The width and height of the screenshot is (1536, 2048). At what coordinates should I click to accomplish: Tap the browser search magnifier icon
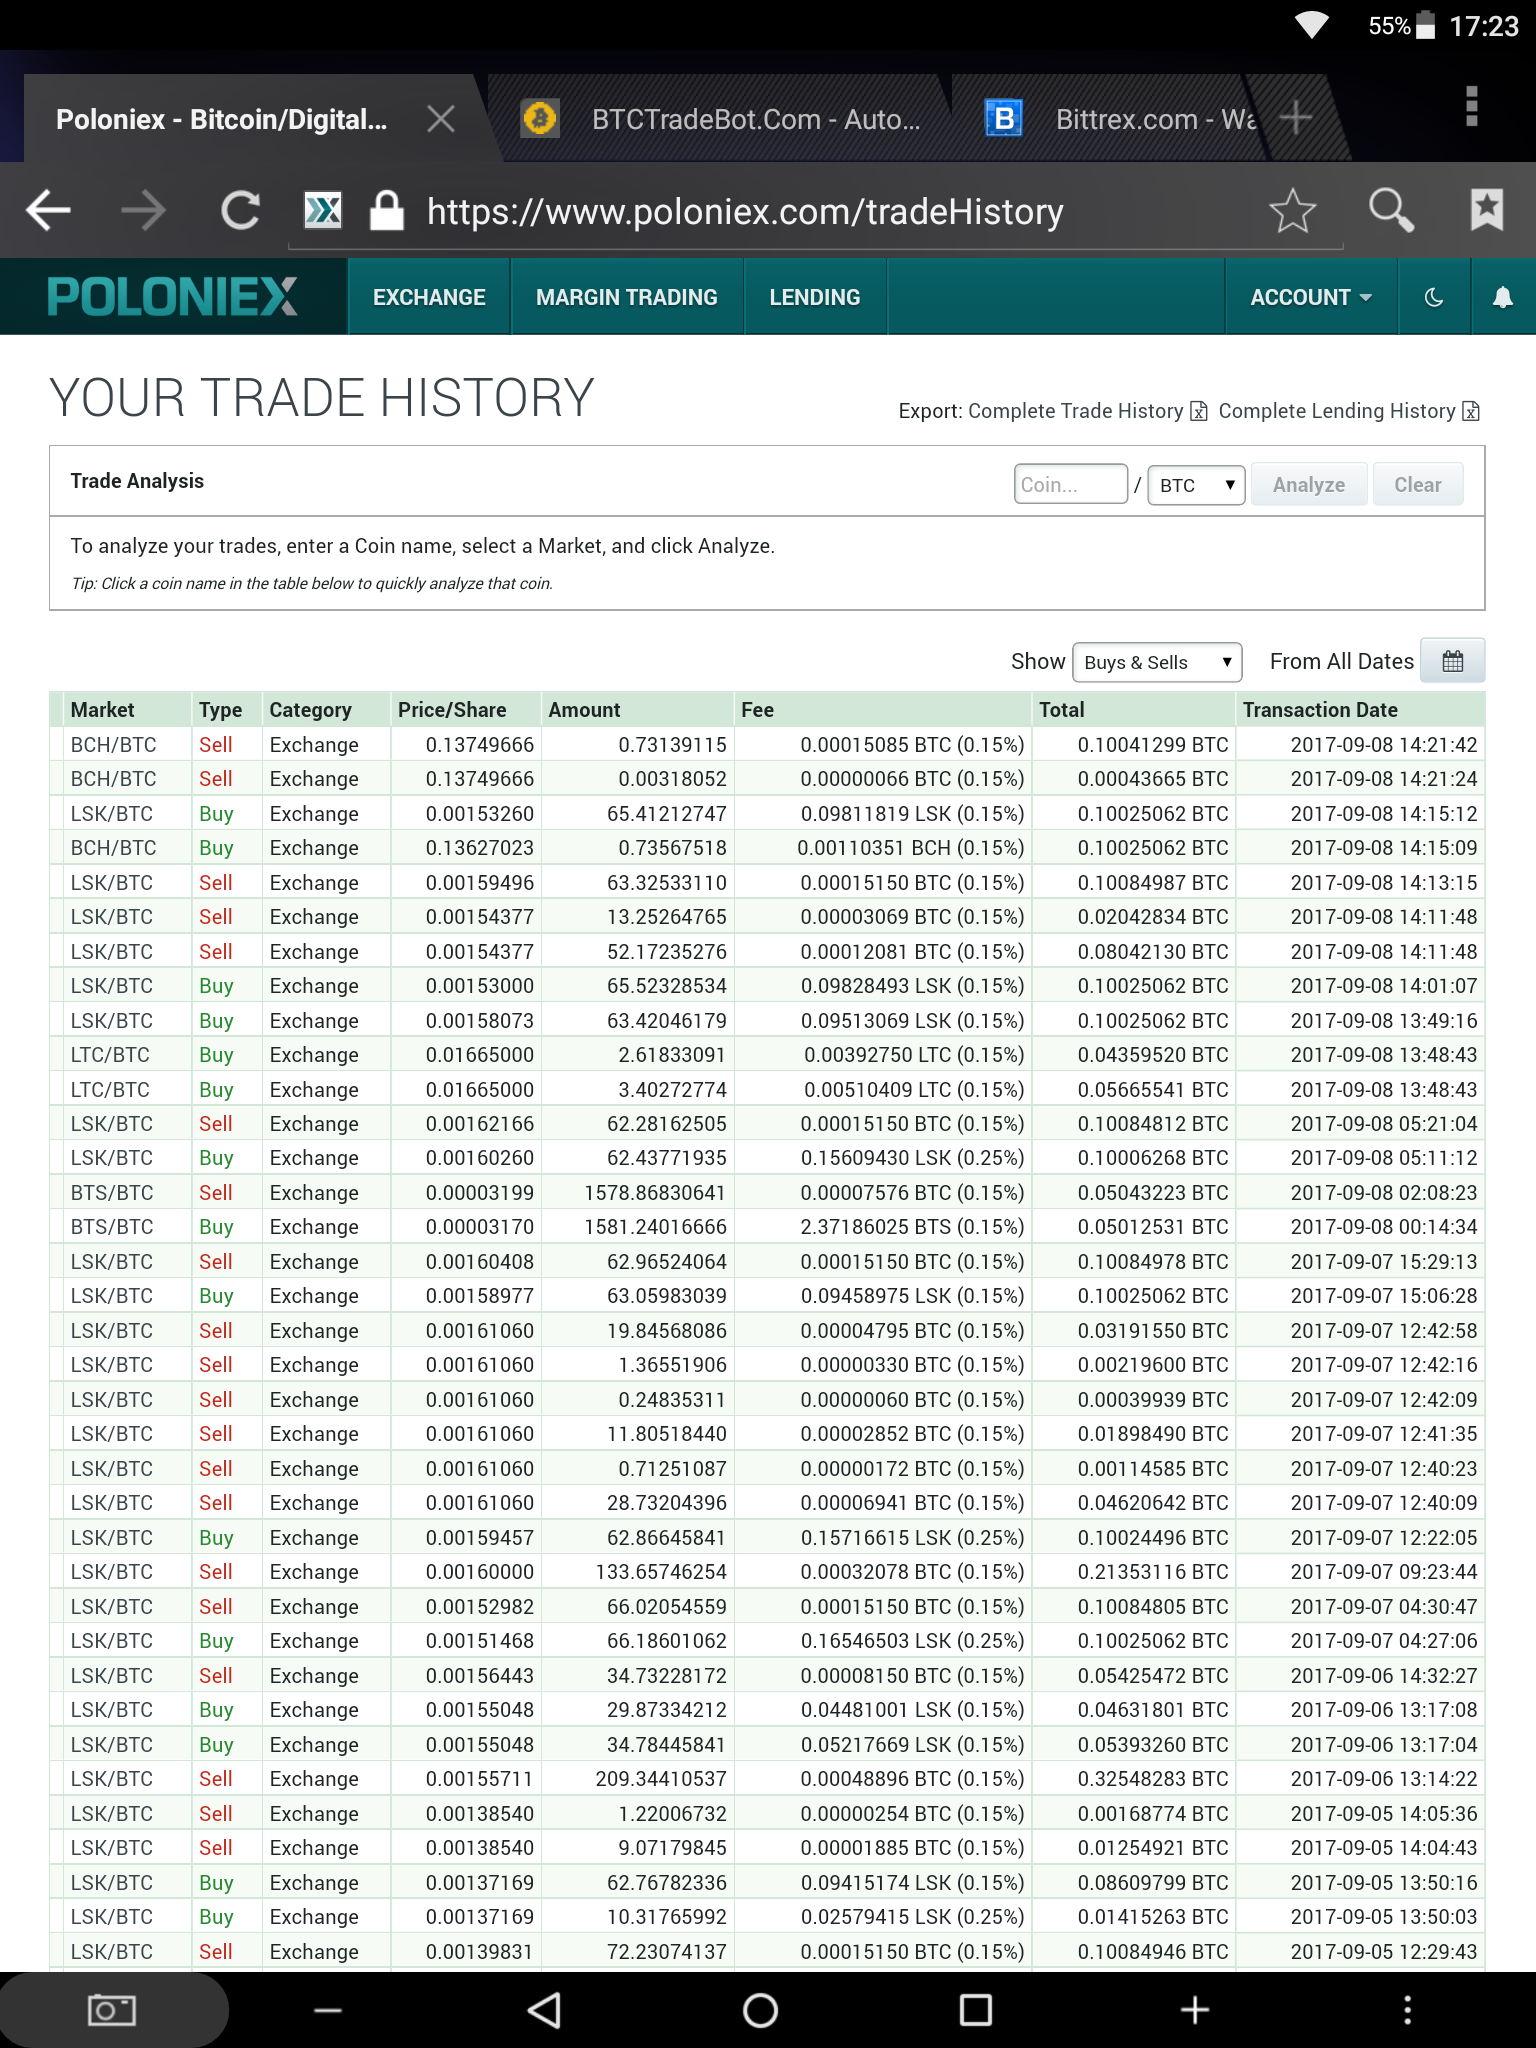click(1390, 211)
